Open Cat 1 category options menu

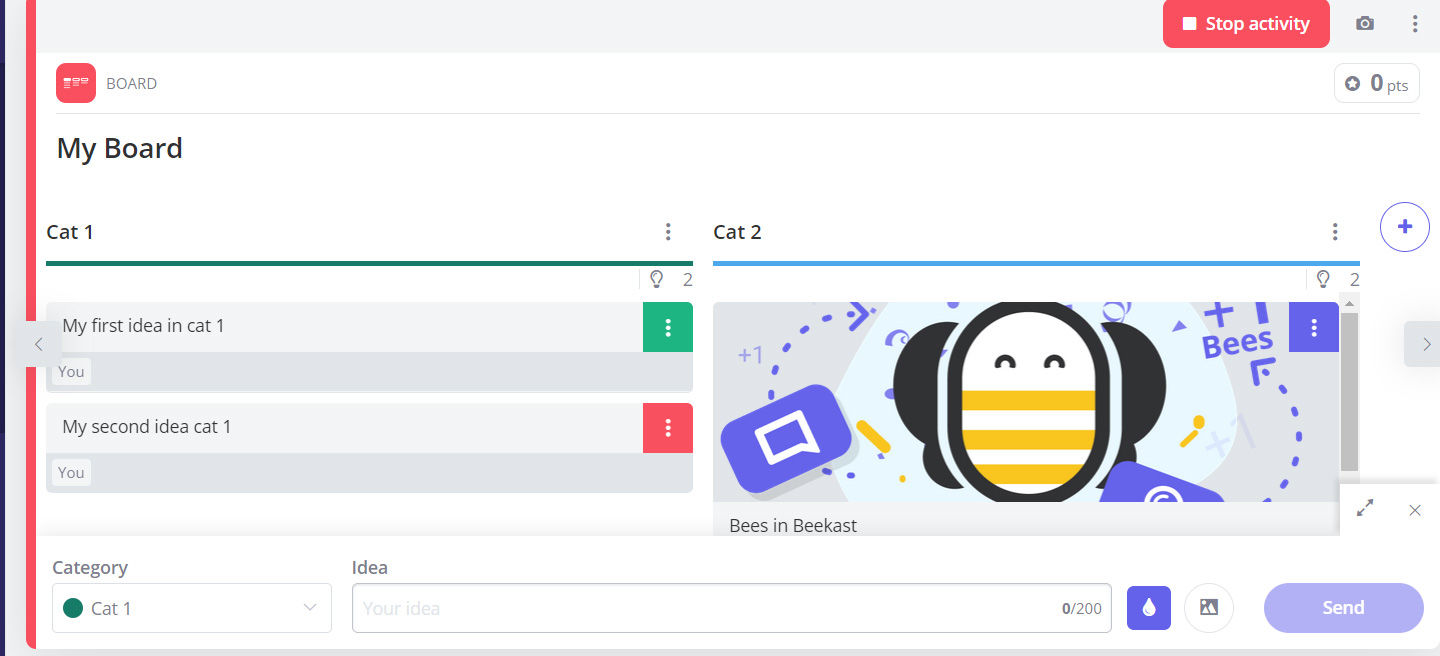668,232
